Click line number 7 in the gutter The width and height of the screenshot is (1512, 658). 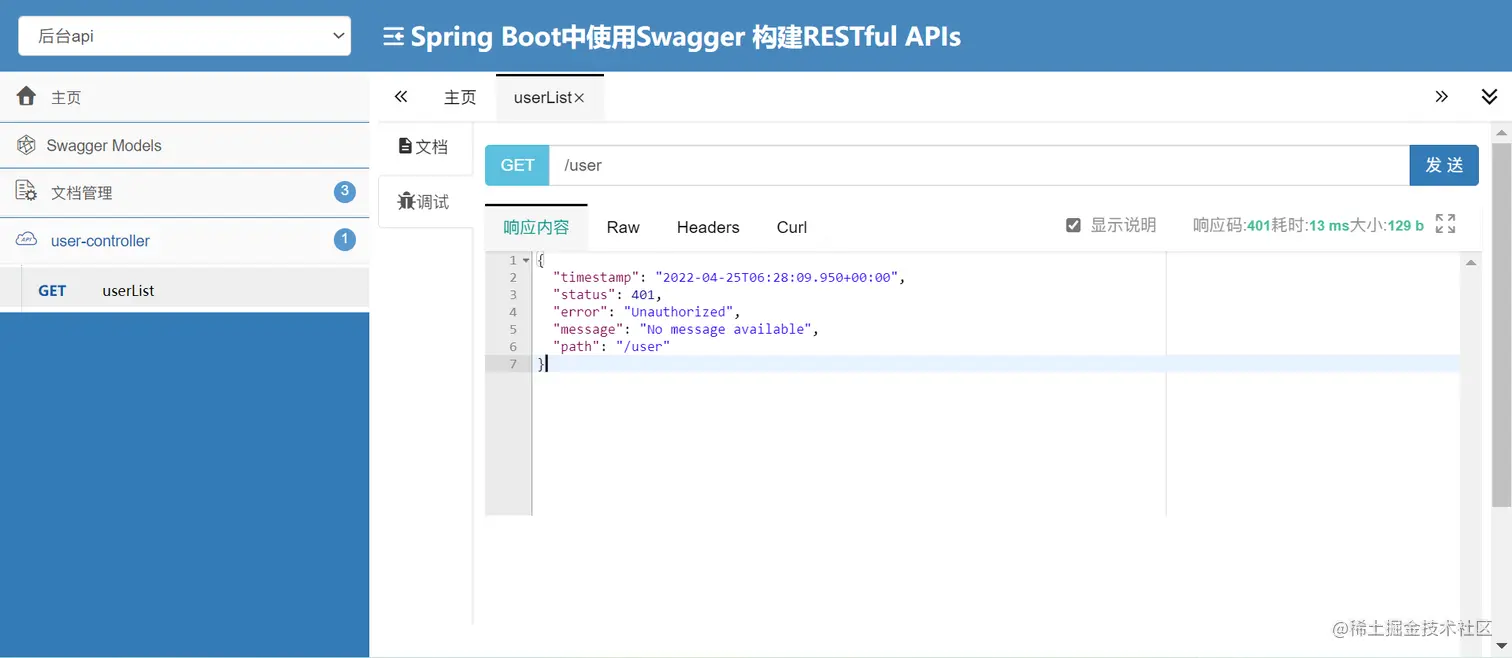pyautogui.click(x=513, y=364)
